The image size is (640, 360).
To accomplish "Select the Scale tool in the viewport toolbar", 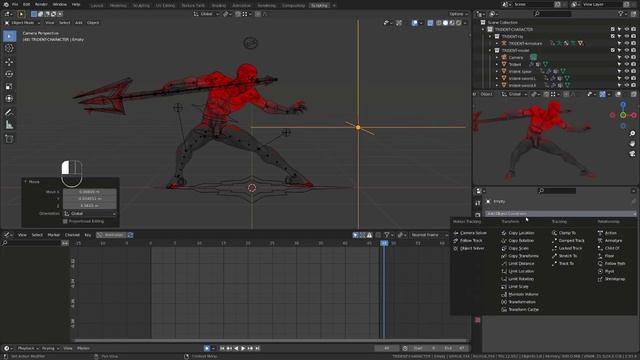I will click(9, 86).
